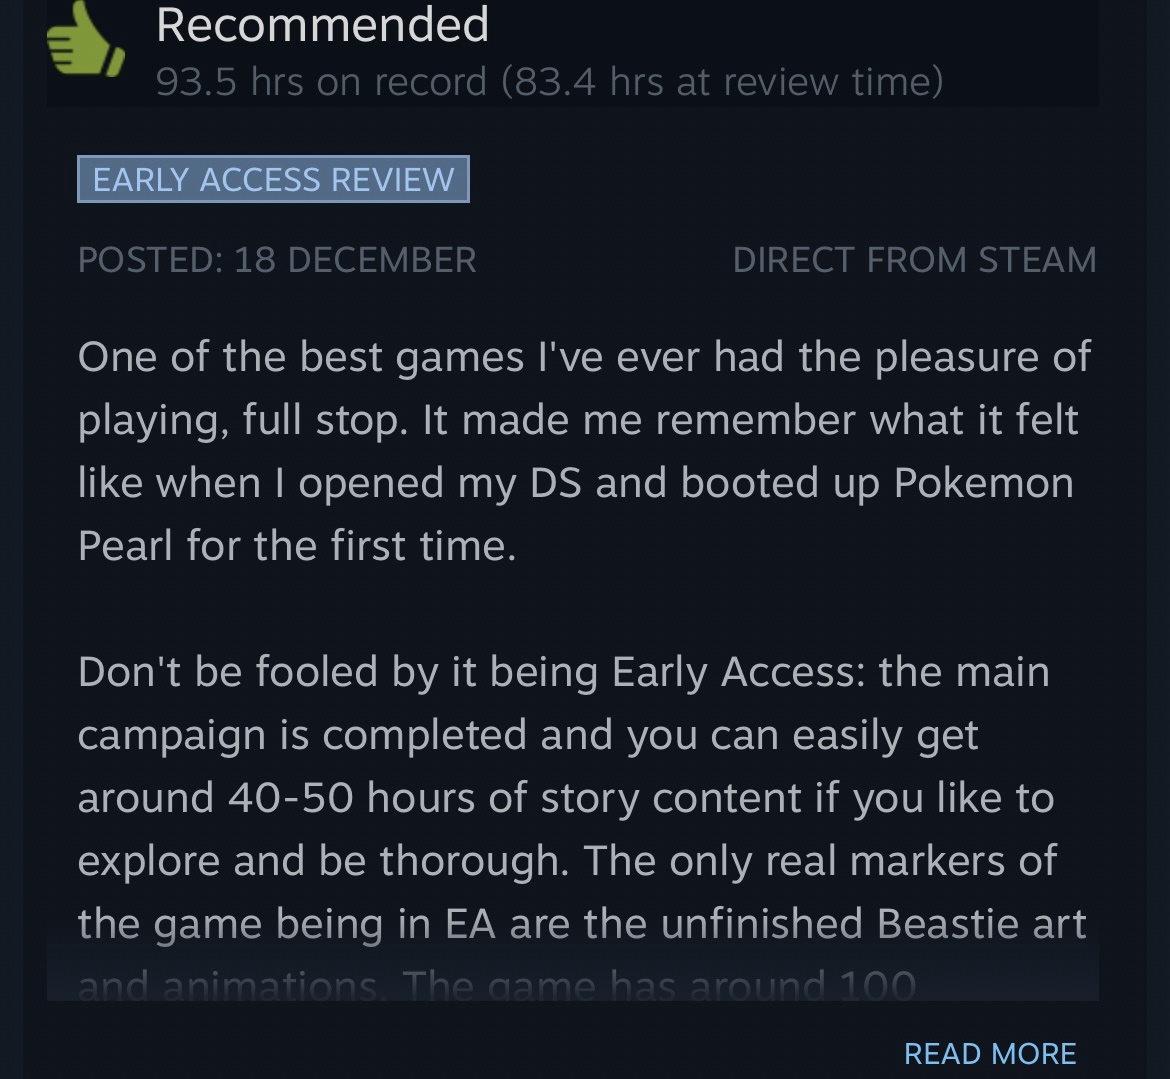Click the POSTED: 18 DECEMBER date

tap(277, 260)
